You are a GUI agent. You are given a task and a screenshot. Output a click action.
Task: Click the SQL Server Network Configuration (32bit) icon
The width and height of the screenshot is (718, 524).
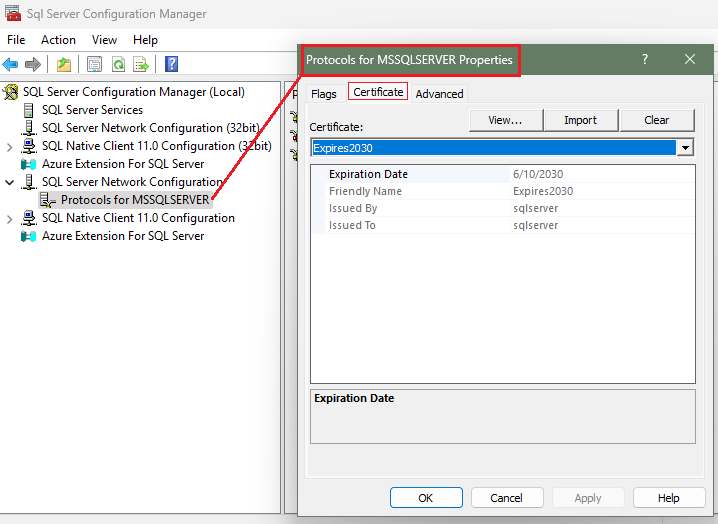28,128
